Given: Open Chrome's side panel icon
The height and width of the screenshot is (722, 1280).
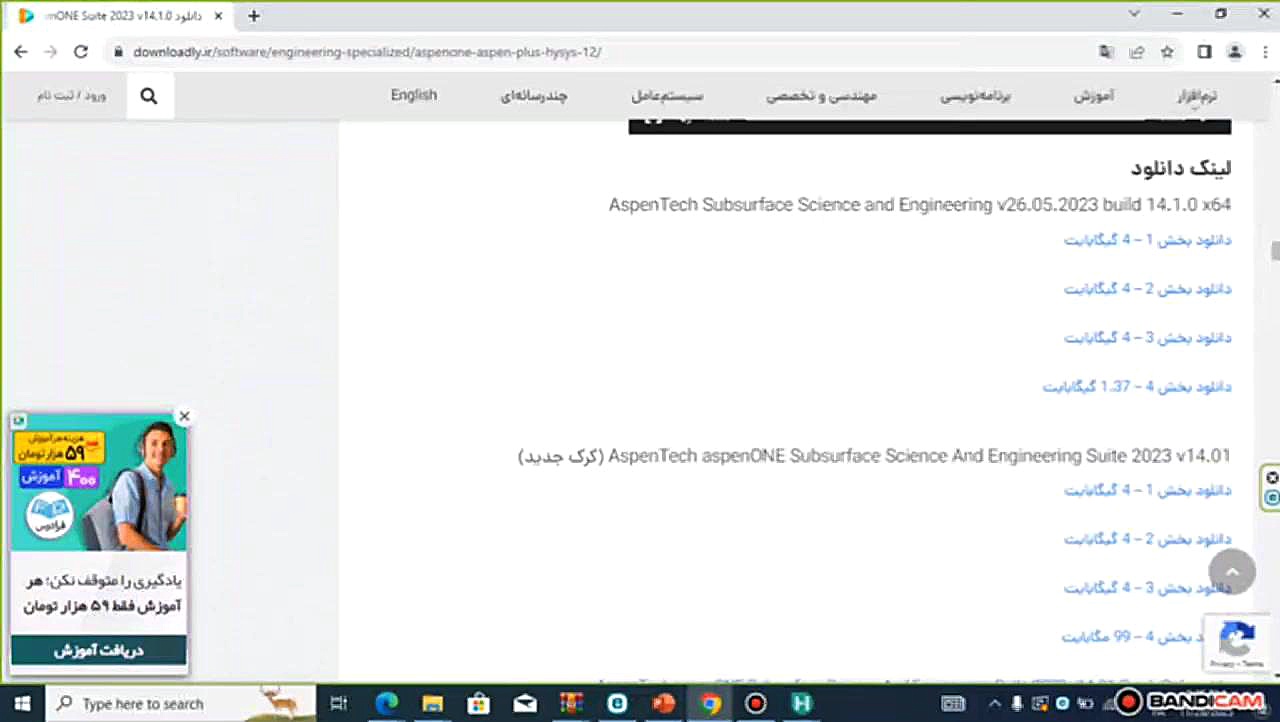Looking at the screenshot, I should tap(1204, 52).
